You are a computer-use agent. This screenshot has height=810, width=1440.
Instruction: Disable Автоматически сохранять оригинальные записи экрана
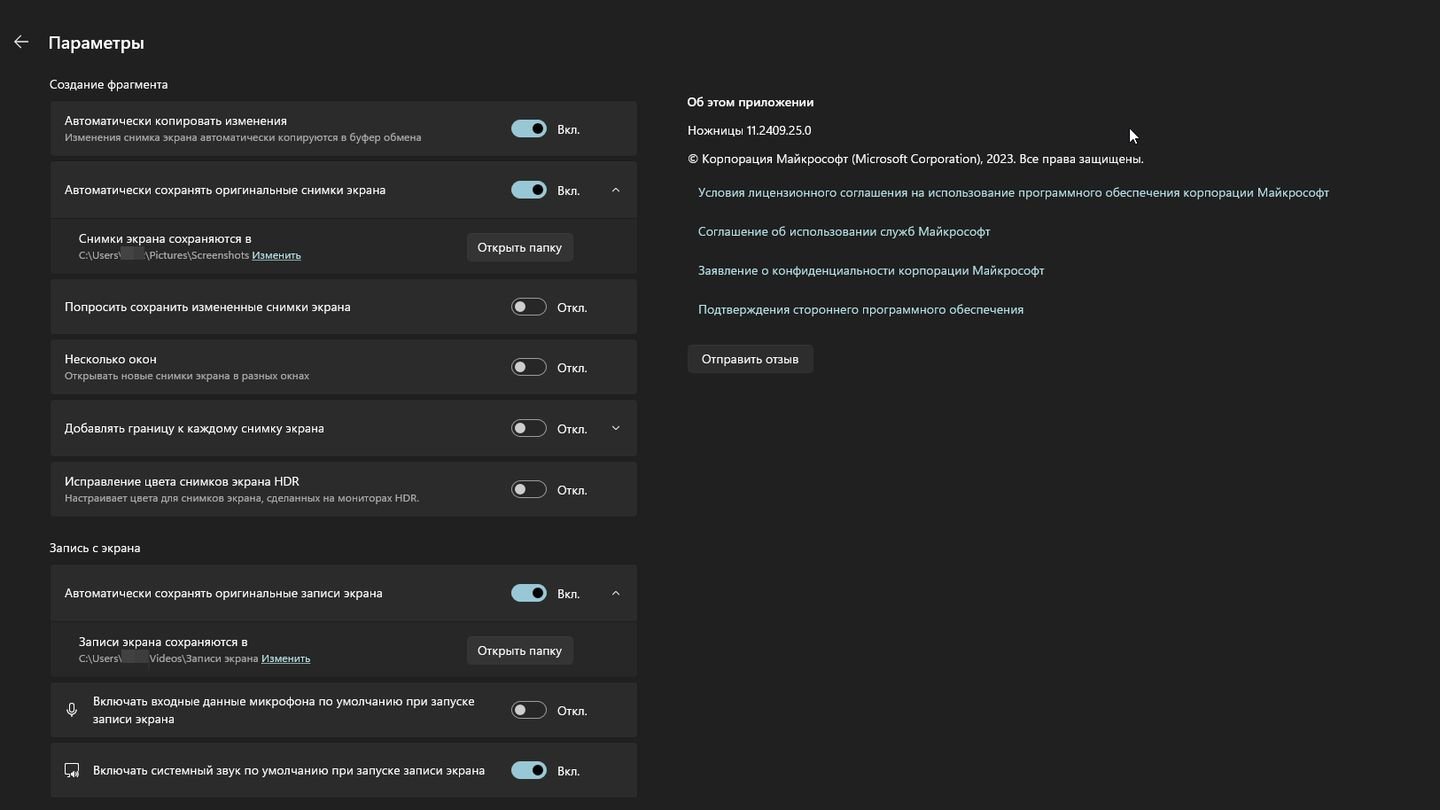(529, 593)
